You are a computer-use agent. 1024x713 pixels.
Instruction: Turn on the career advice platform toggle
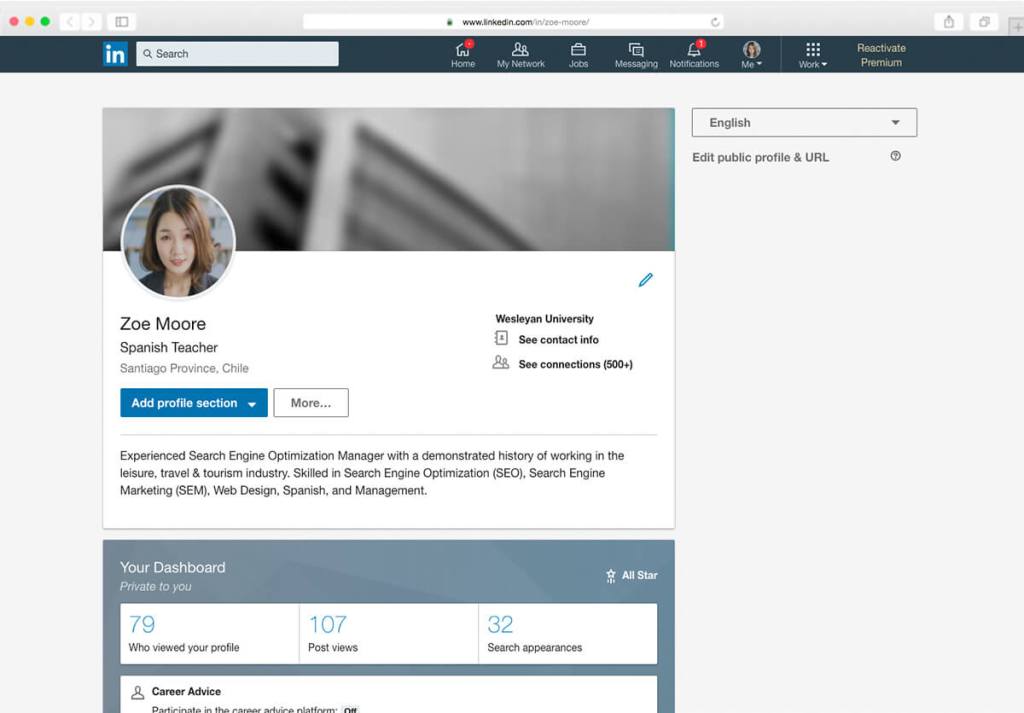pos(349,709)
